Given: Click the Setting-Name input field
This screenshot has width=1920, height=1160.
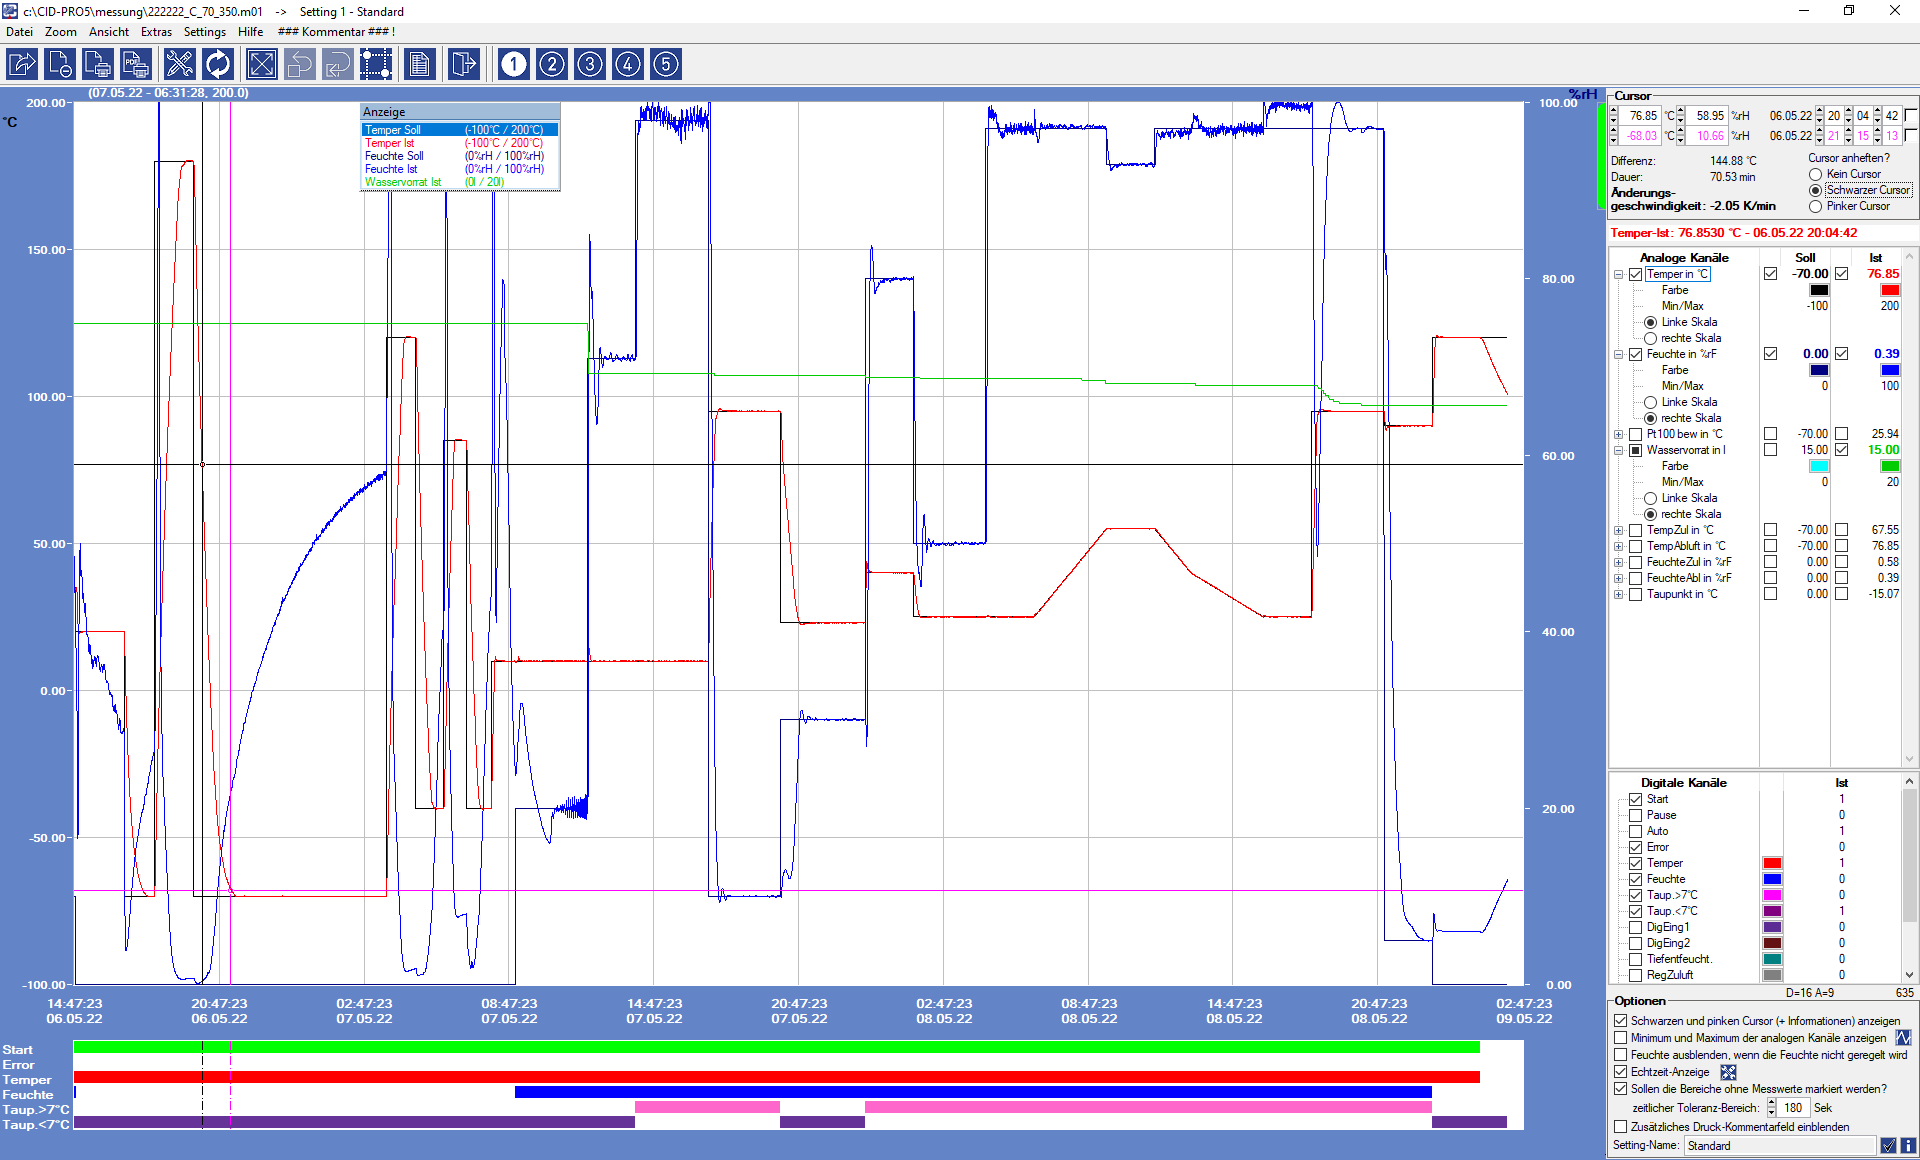Looking at the screenshot, I should tap(1780, 1146).
